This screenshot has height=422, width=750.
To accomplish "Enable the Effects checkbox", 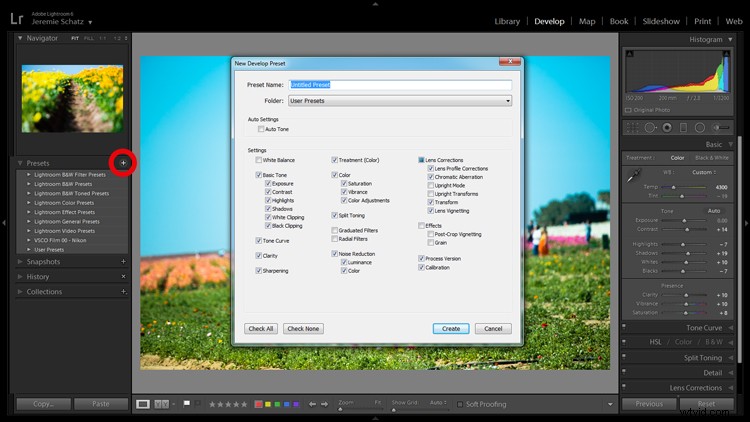I will tap(421, 226).
